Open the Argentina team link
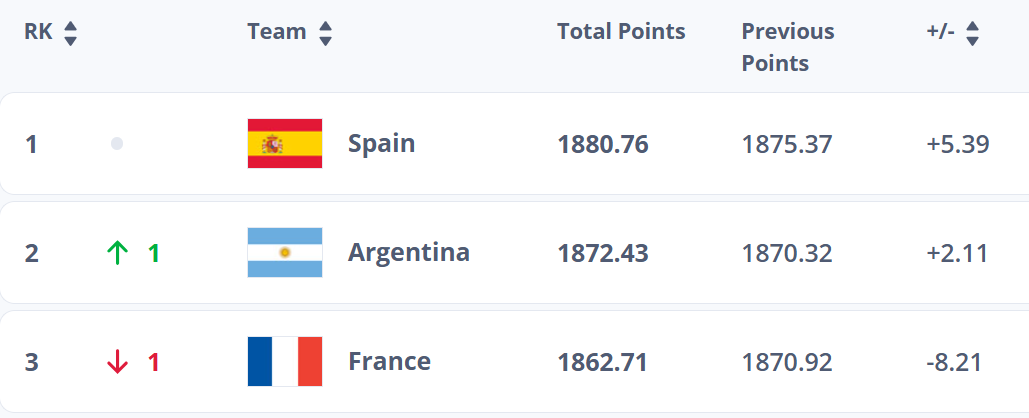The image size is (1029, 418). tap(408, 253)
